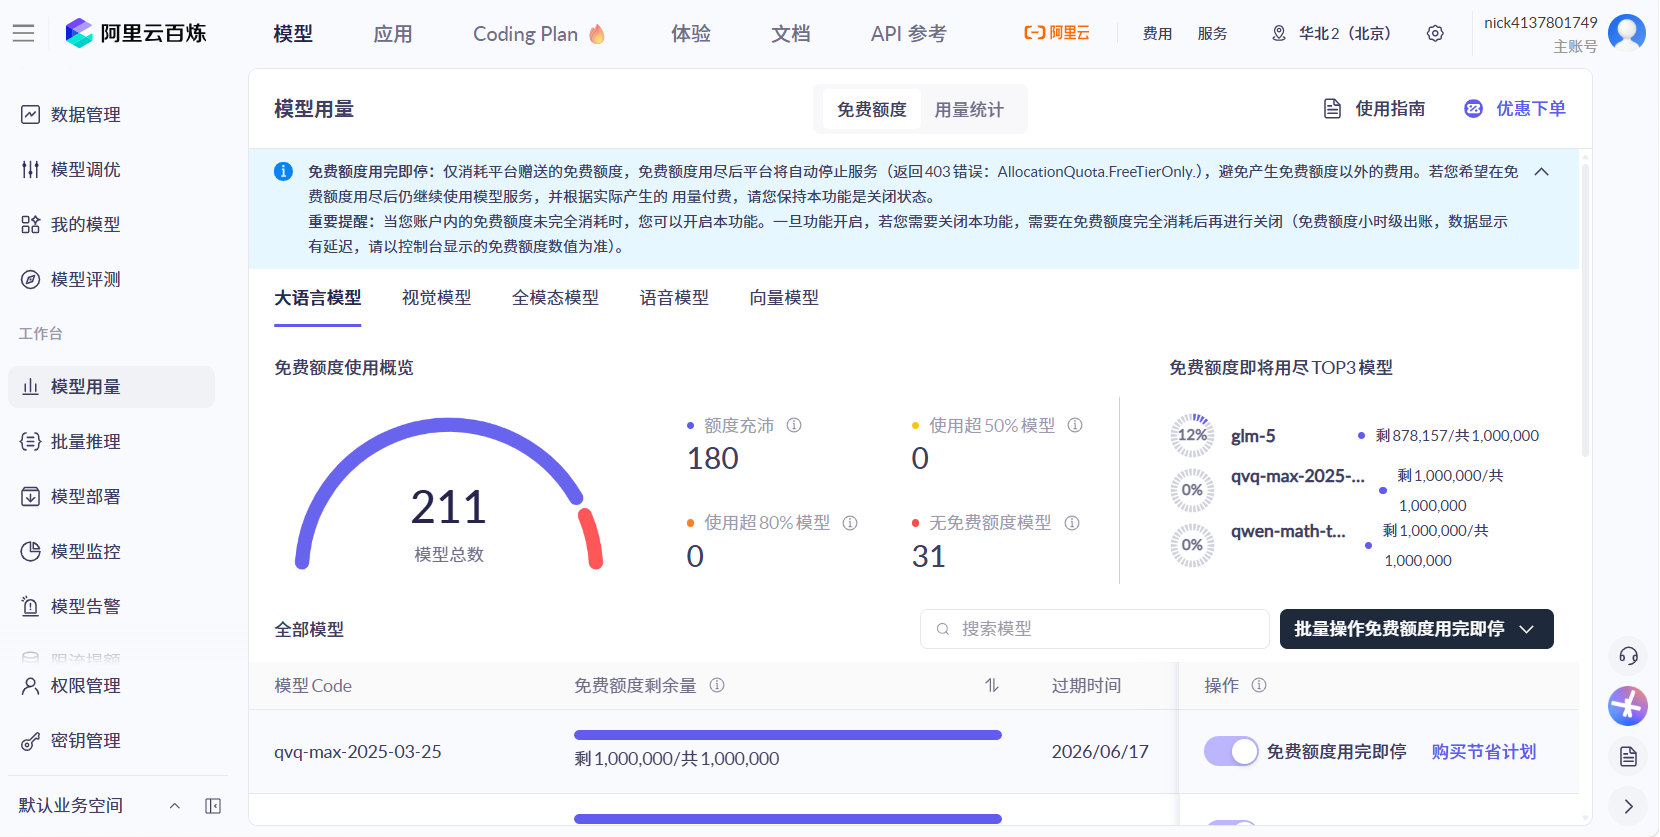Click qvq-max-2025-03-25 quota progress bar
Viewport: 1660px width, 837px height.
788,735
